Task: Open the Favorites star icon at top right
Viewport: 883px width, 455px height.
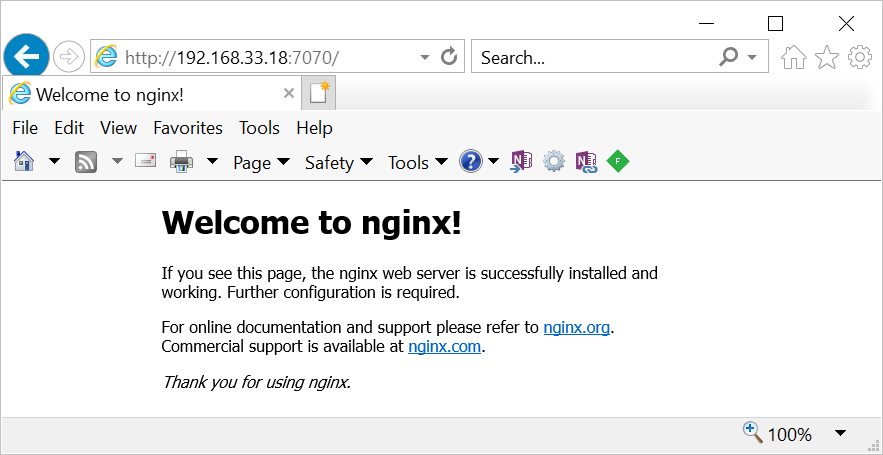Action: (827, 58)
